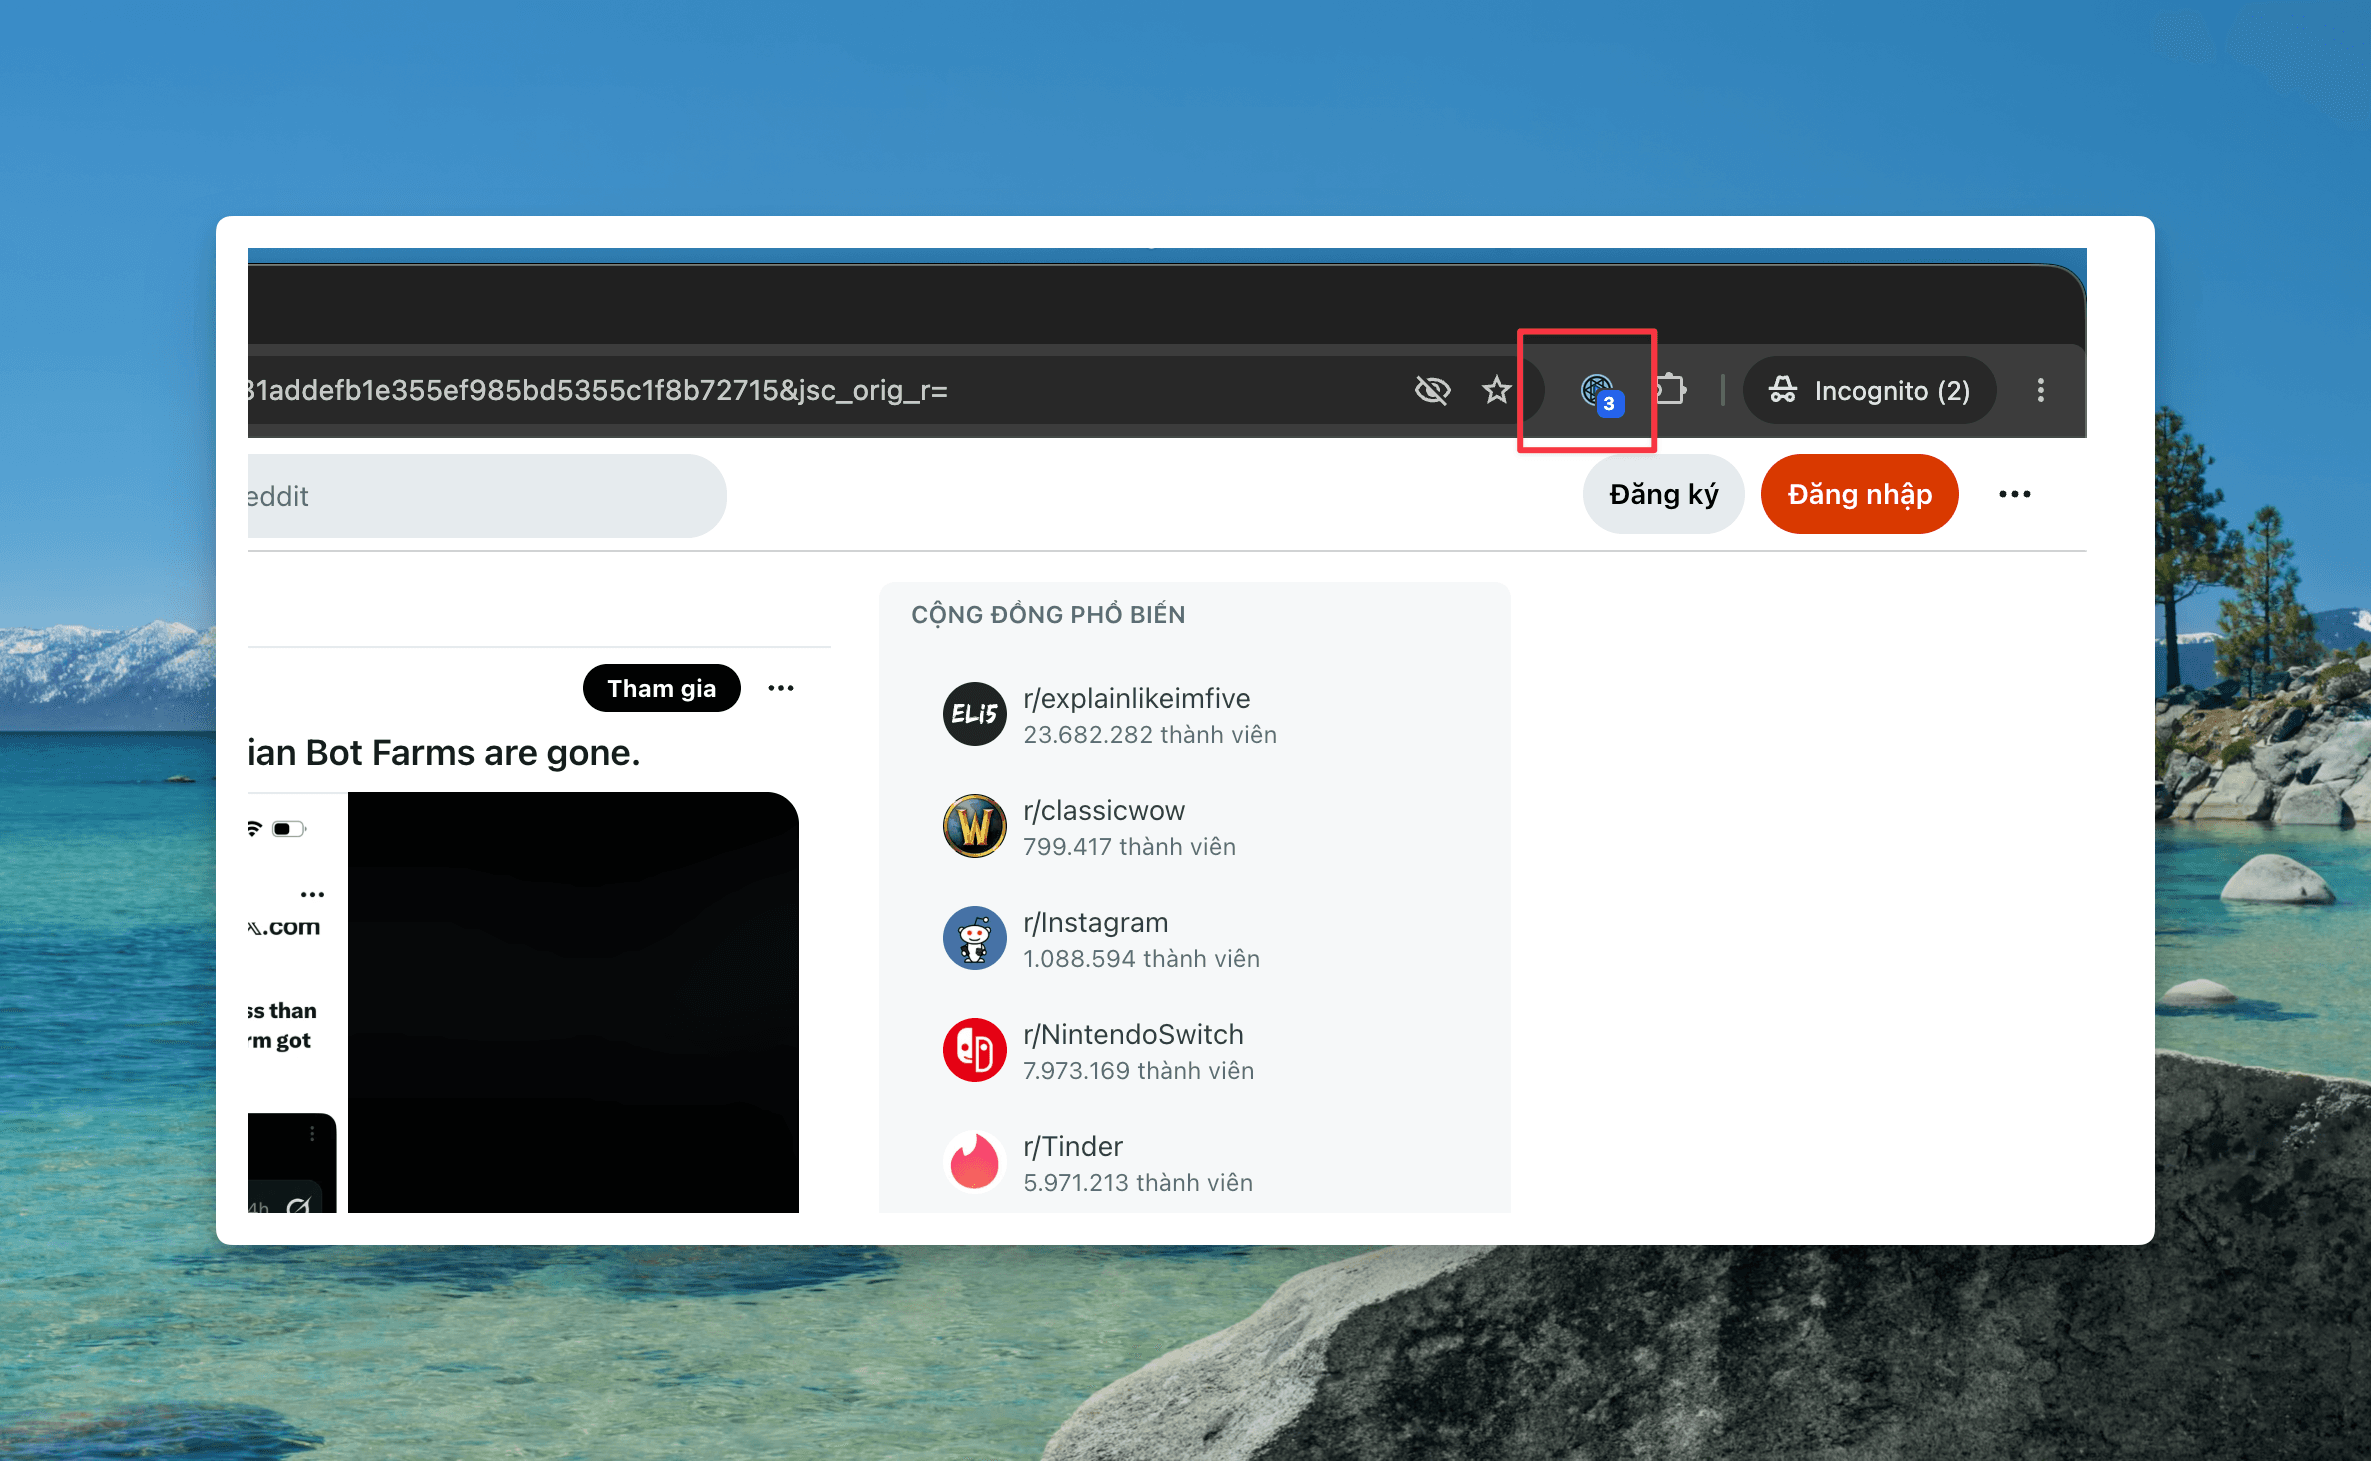The height and width of the screenshot is (1461, 2371).
Task: Click the '7.973.169 thành viên' member count
Action: pos(1138,1071)
